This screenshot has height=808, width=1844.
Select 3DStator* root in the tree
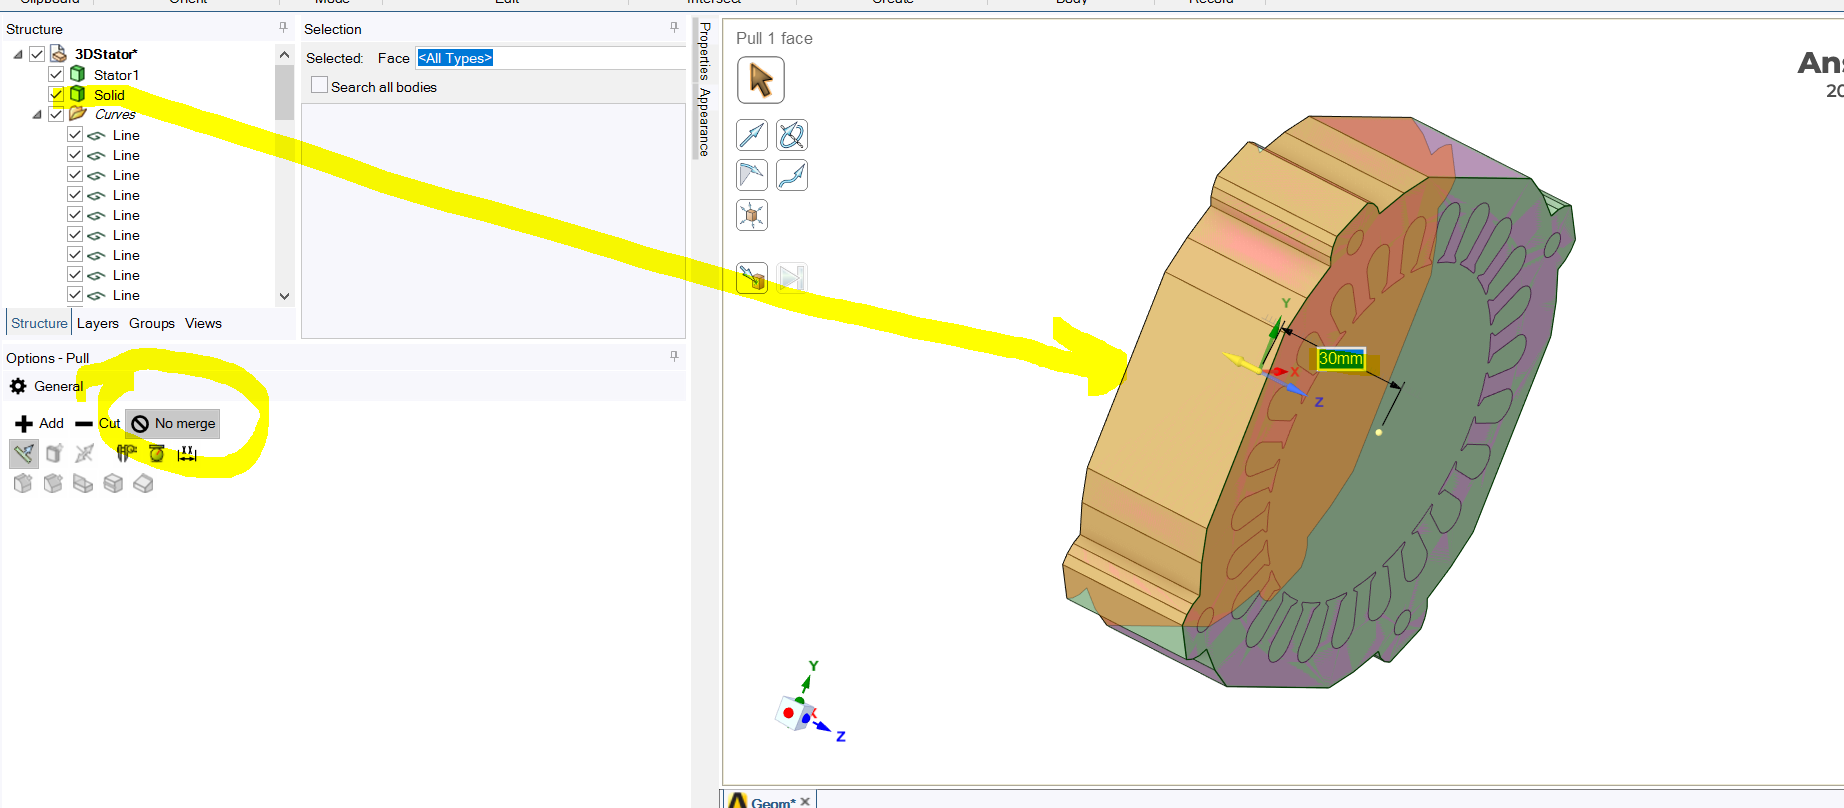pos(106,54)
